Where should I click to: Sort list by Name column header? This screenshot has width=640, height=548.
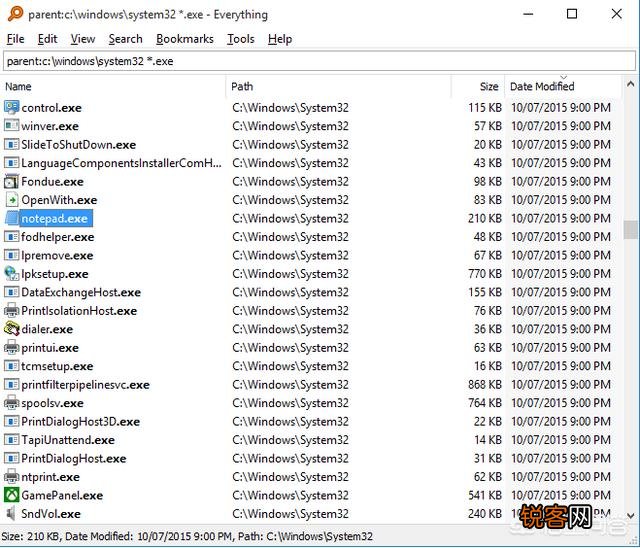pos(19,87)
